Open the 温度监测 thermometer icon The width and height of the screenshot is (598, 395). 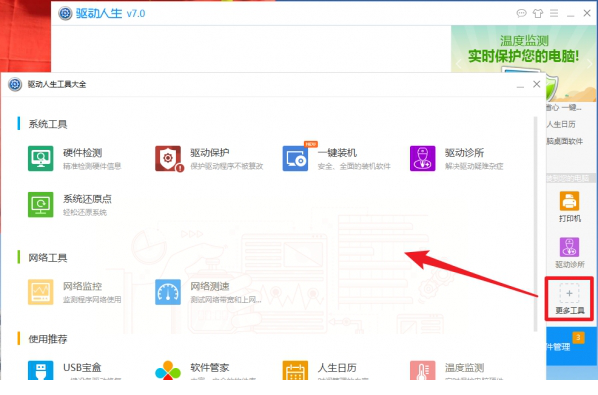click(x=423, y=370)
